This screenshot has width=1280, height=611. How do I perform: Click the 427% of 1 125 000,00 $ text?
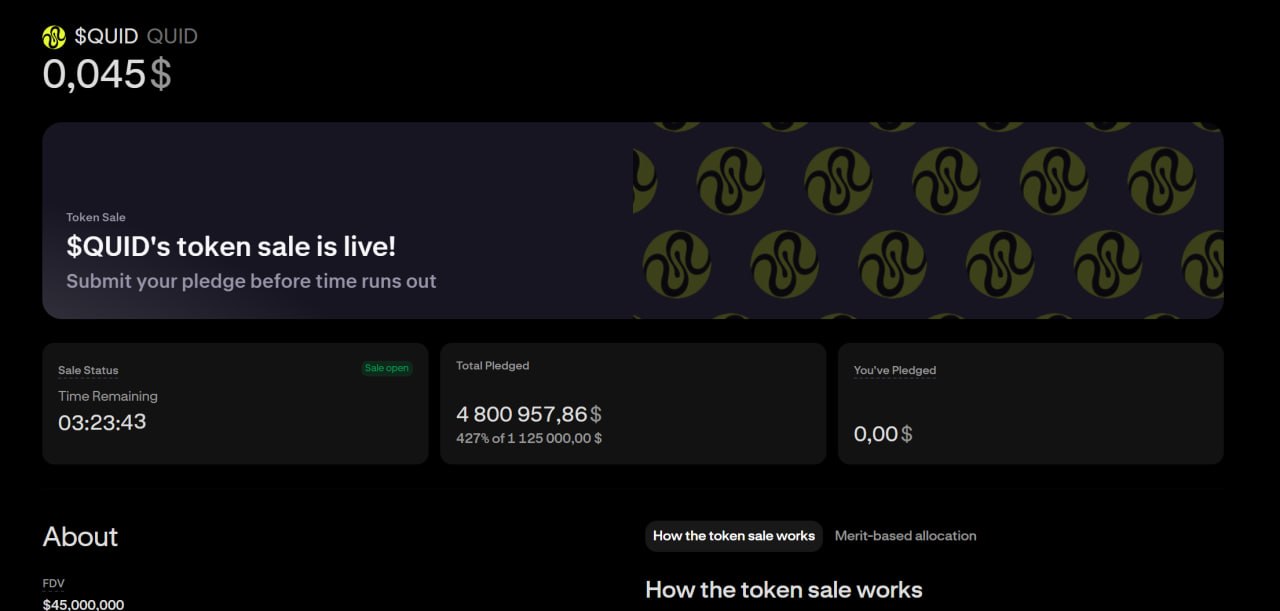point(529,438)
